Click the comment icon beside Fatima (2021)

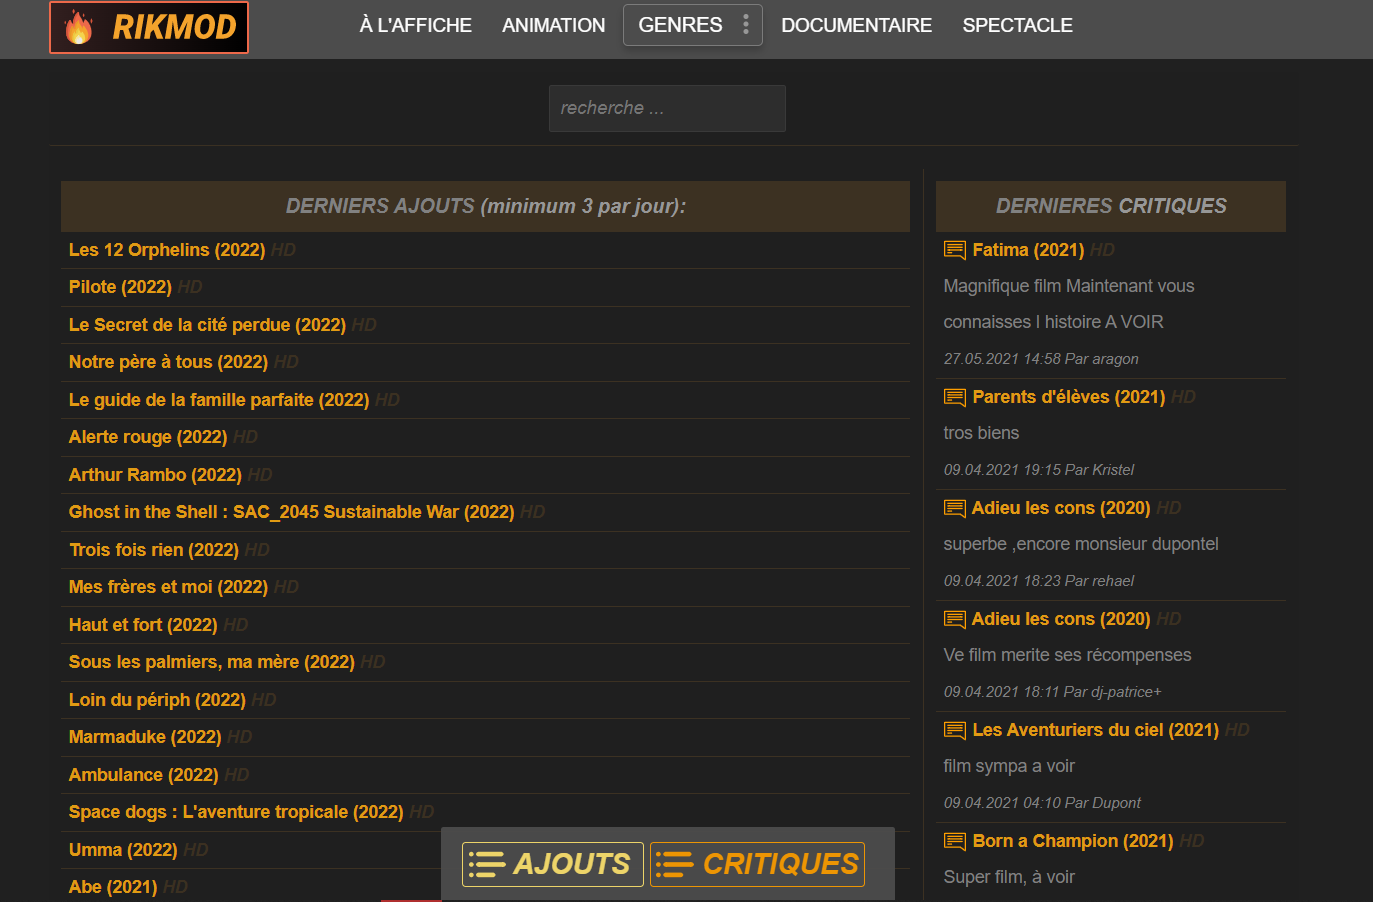[955, 250]
